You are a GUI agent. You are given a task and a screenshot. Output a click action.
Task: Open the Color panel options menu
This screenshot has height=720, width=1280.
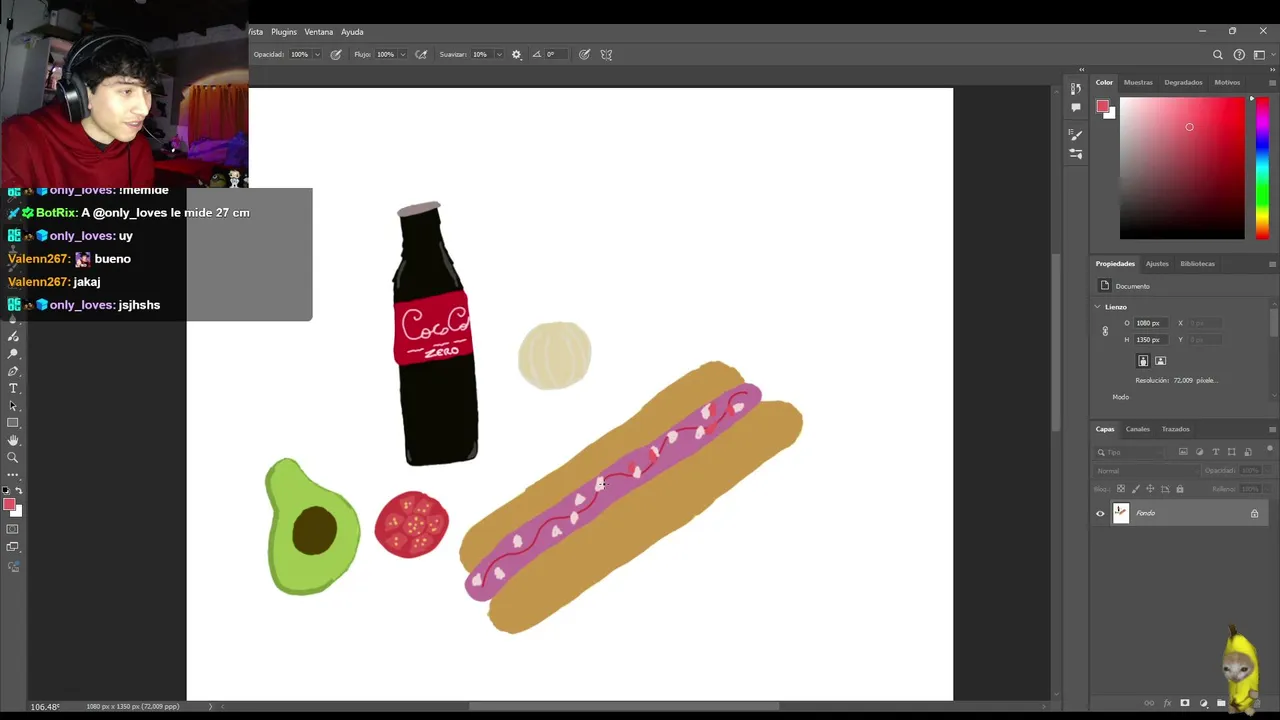1272,82
